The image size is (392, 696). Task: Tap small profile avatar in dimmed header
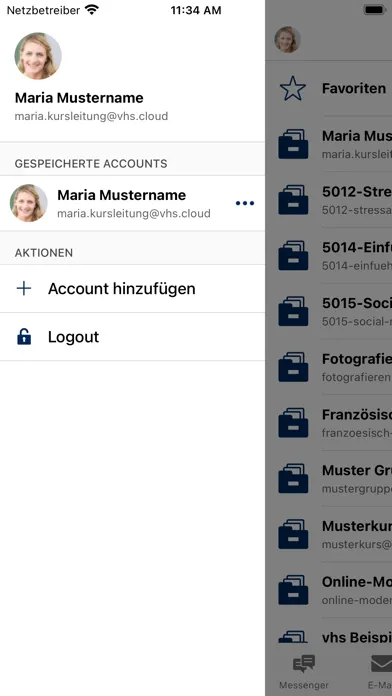(287, 40)
